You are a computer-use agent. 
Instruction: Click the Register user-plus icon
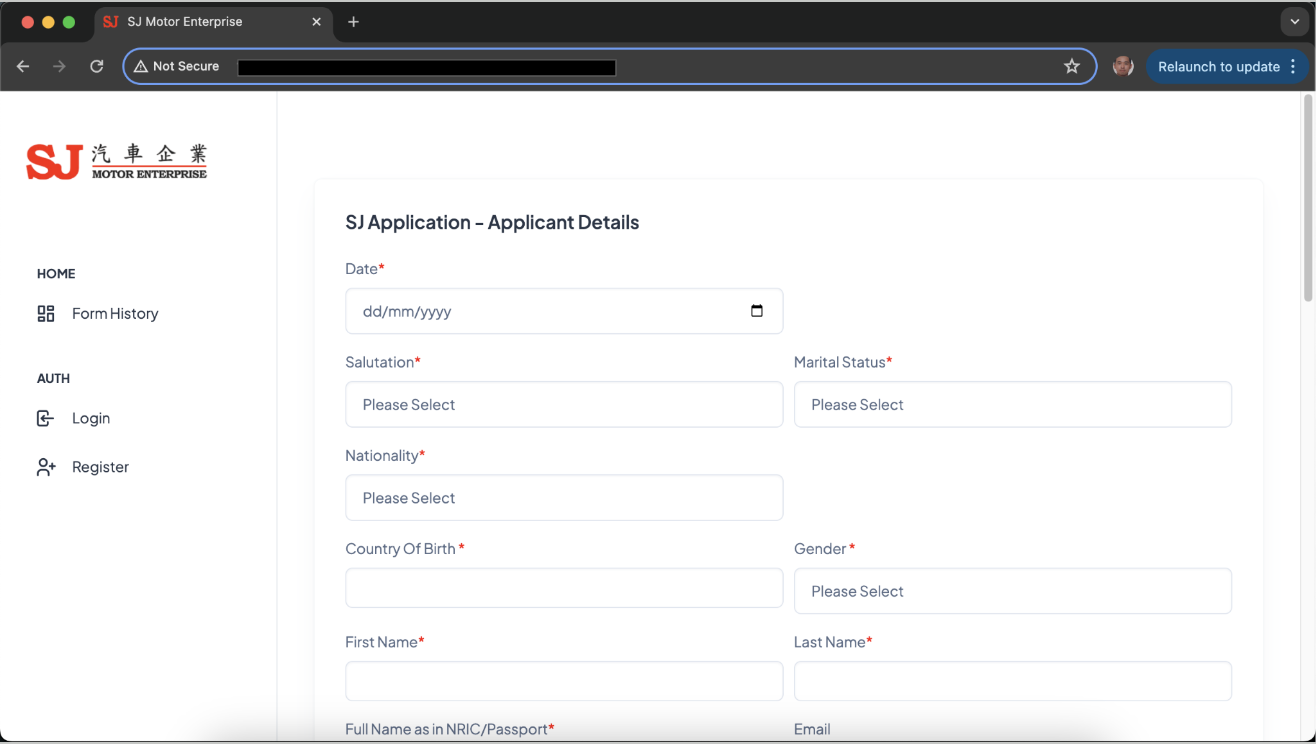pos(46,467)
